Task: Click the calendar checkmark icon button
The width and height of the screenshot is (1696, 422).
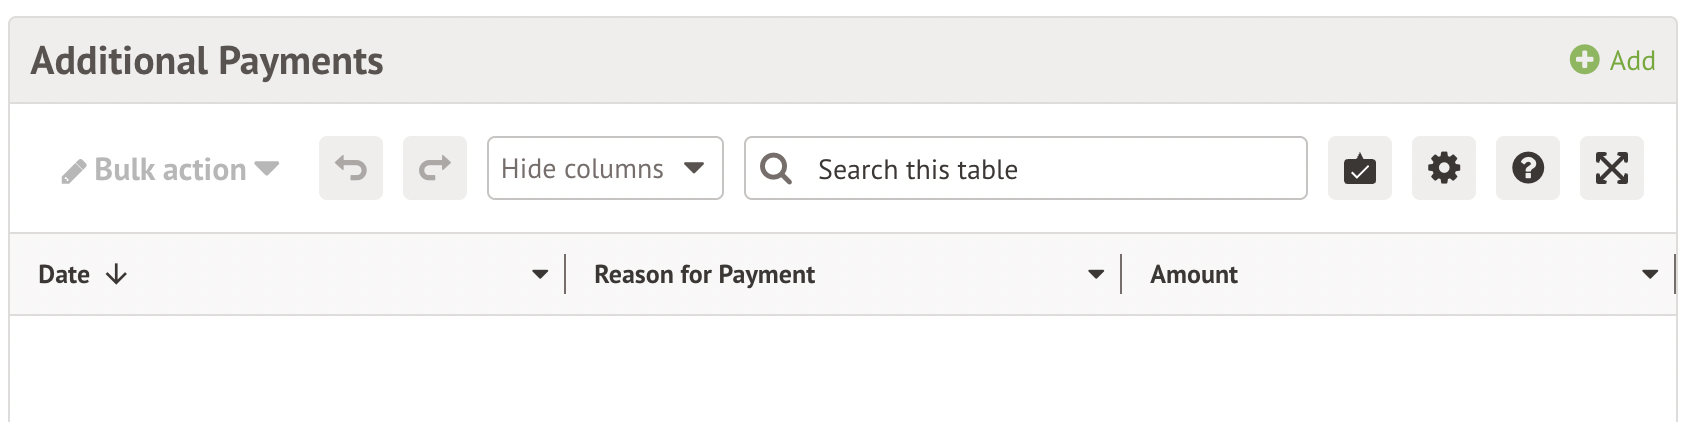Action: coord(1360,168)
